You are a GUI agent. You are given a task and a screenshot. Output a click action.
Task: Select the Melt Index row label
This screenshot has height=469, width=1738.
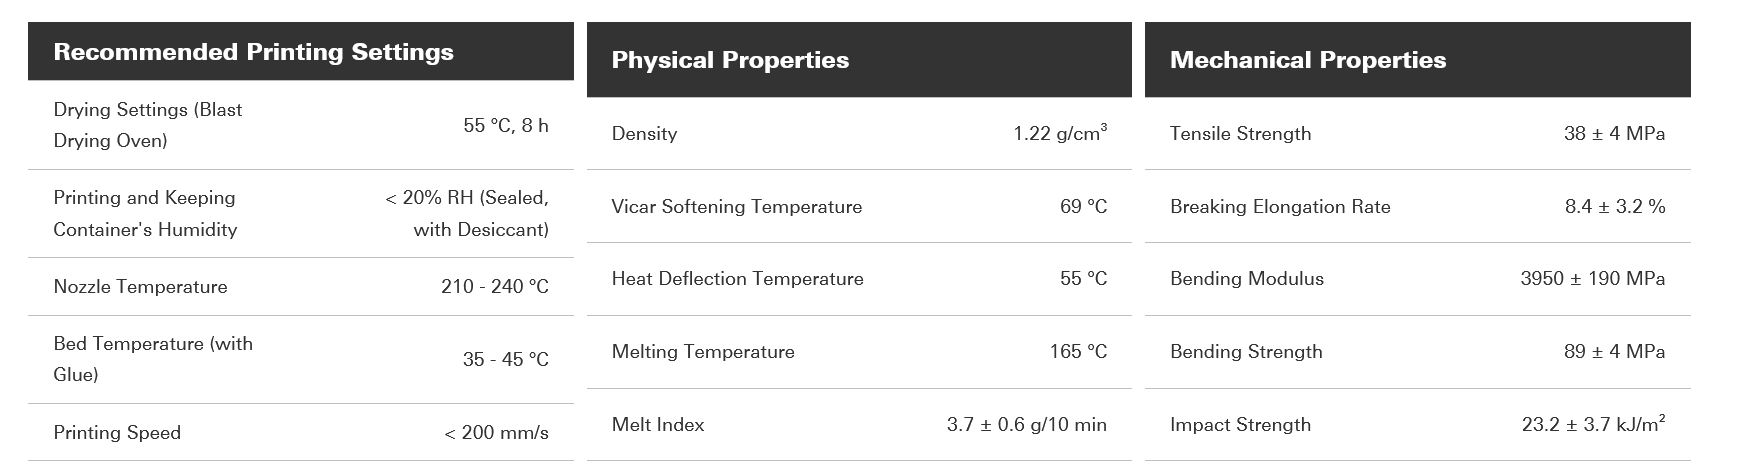pyautogui.click(x=658, y=425)
